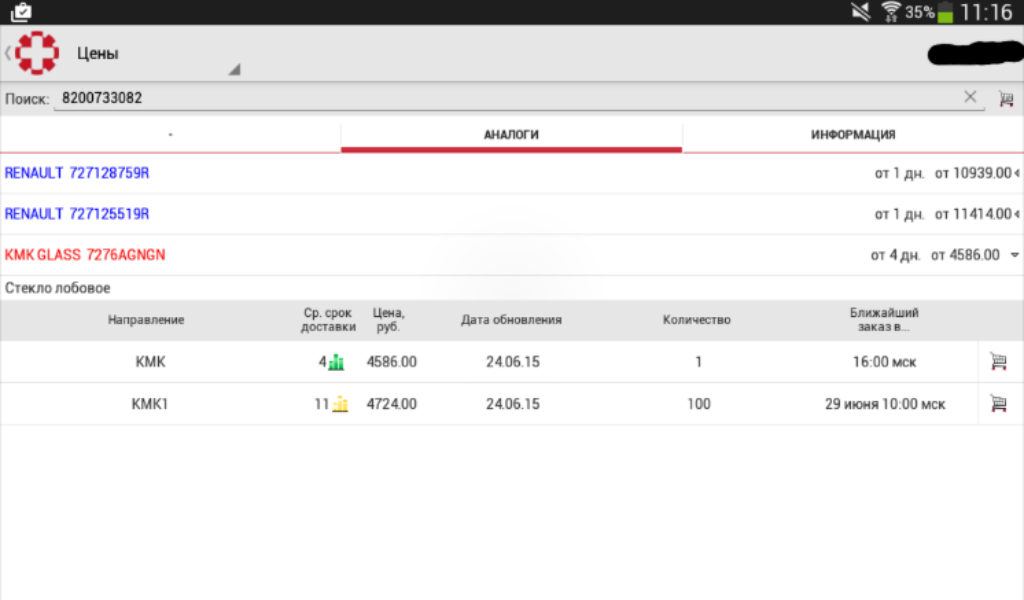
Task: Add KMK1 offer to cart
Action: pyautogui.click(x=997, y=404)
